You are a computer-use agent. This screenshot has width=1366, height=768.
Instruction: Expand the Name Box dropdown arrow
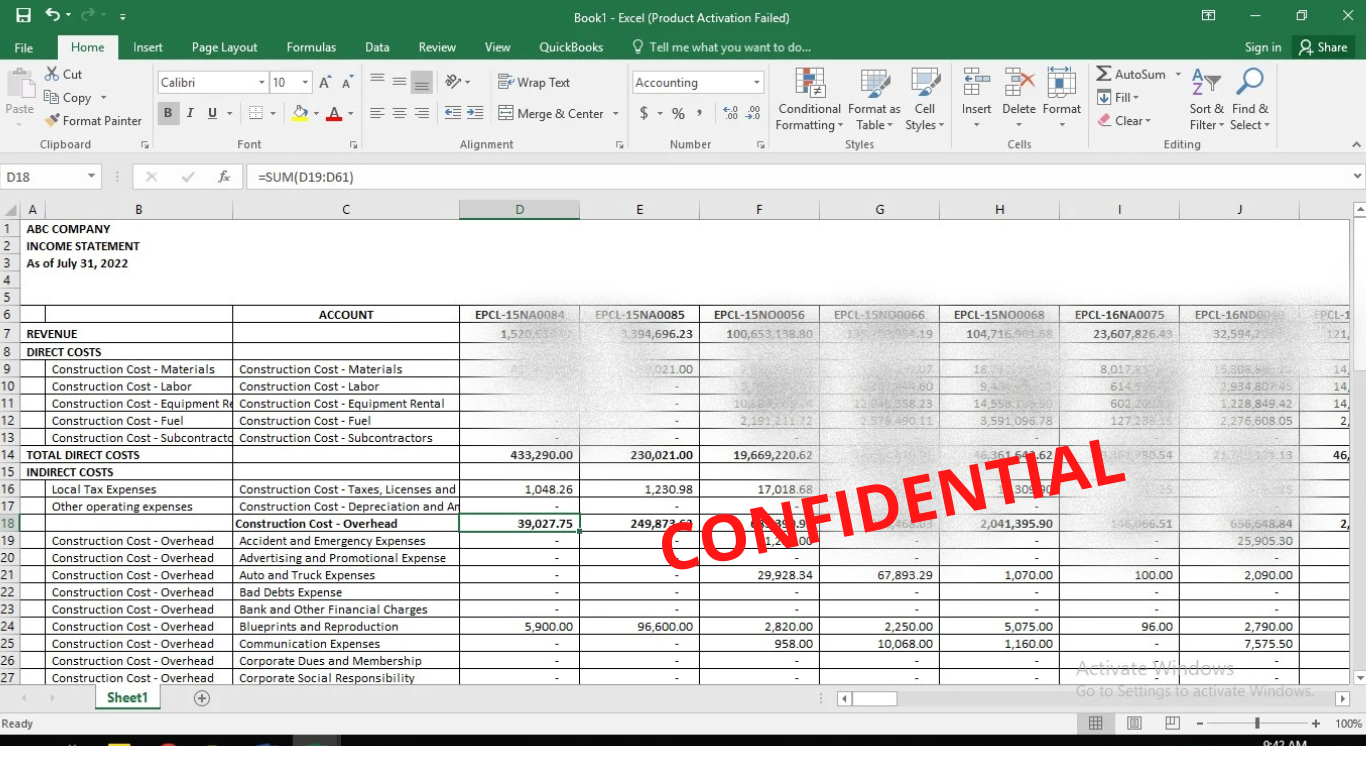pyautogui.click(x=92, y=177)
